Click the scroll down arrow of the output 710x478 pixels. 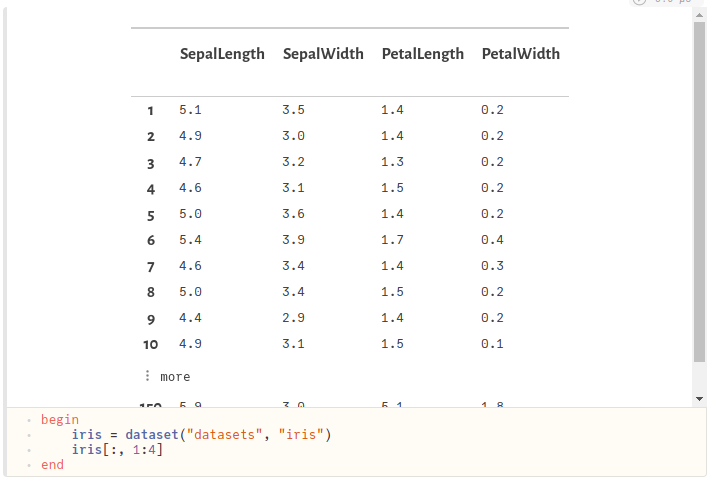click(x=699, y=399)
